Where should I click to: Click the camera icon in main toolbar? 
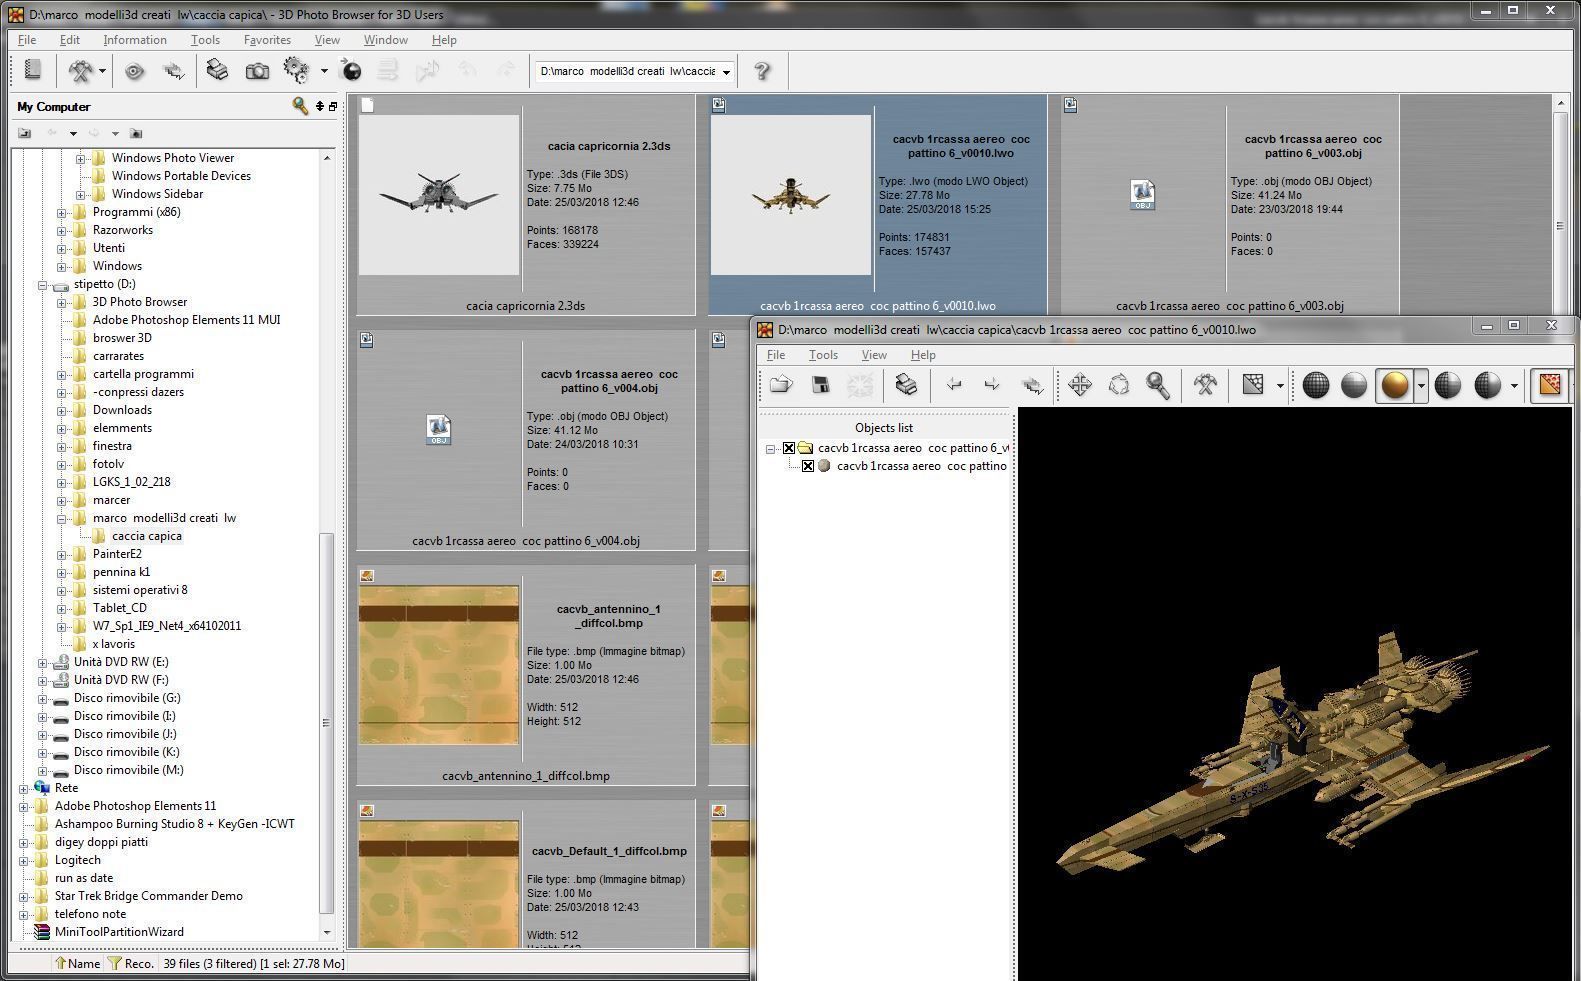coord(257,71)
